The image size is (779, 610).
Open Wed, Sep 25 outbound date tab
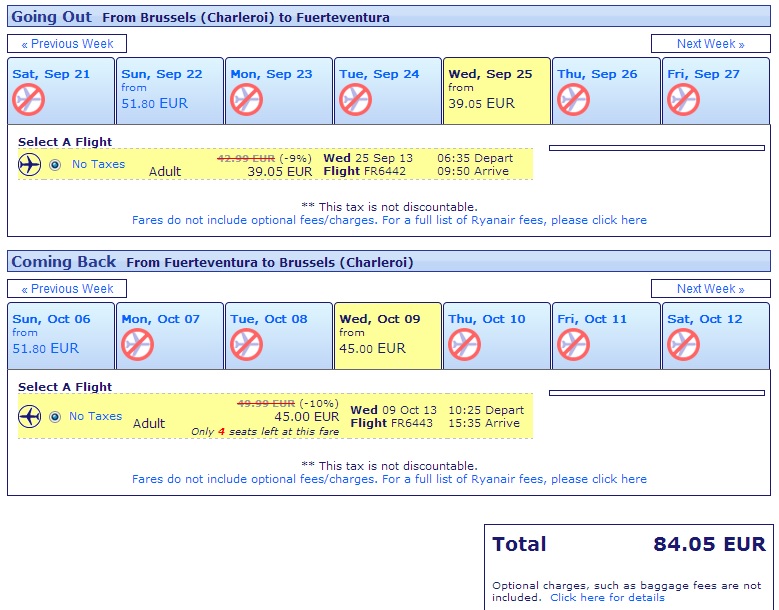[x=497, y=91]
